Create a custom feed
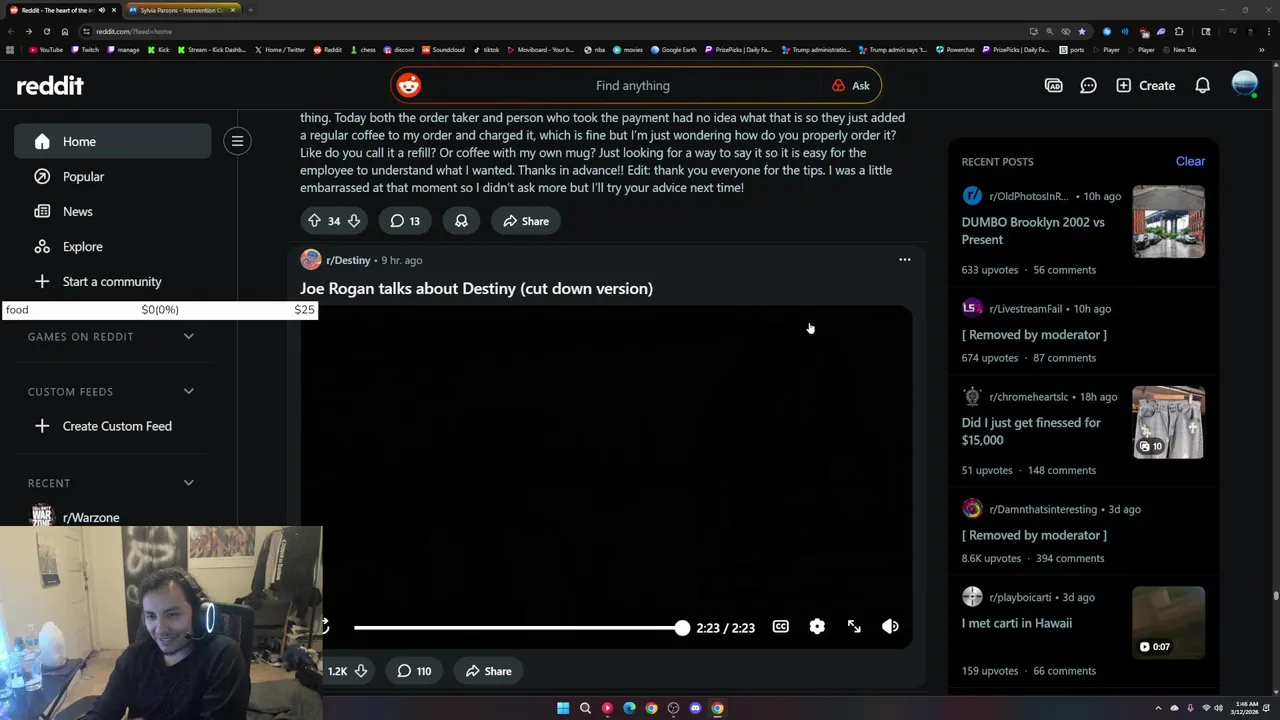 (112, 426)
